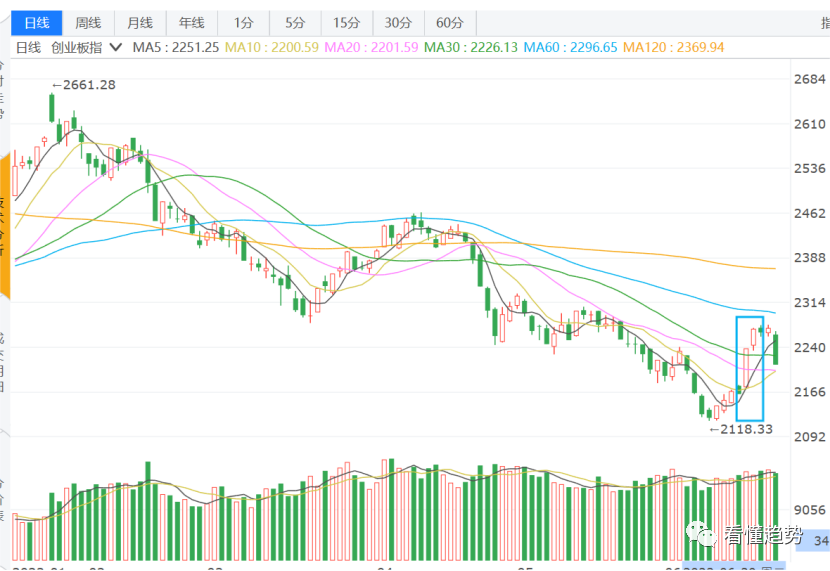Click the MA5 : 2251.25 indicator label

click(x=175, y=48)
